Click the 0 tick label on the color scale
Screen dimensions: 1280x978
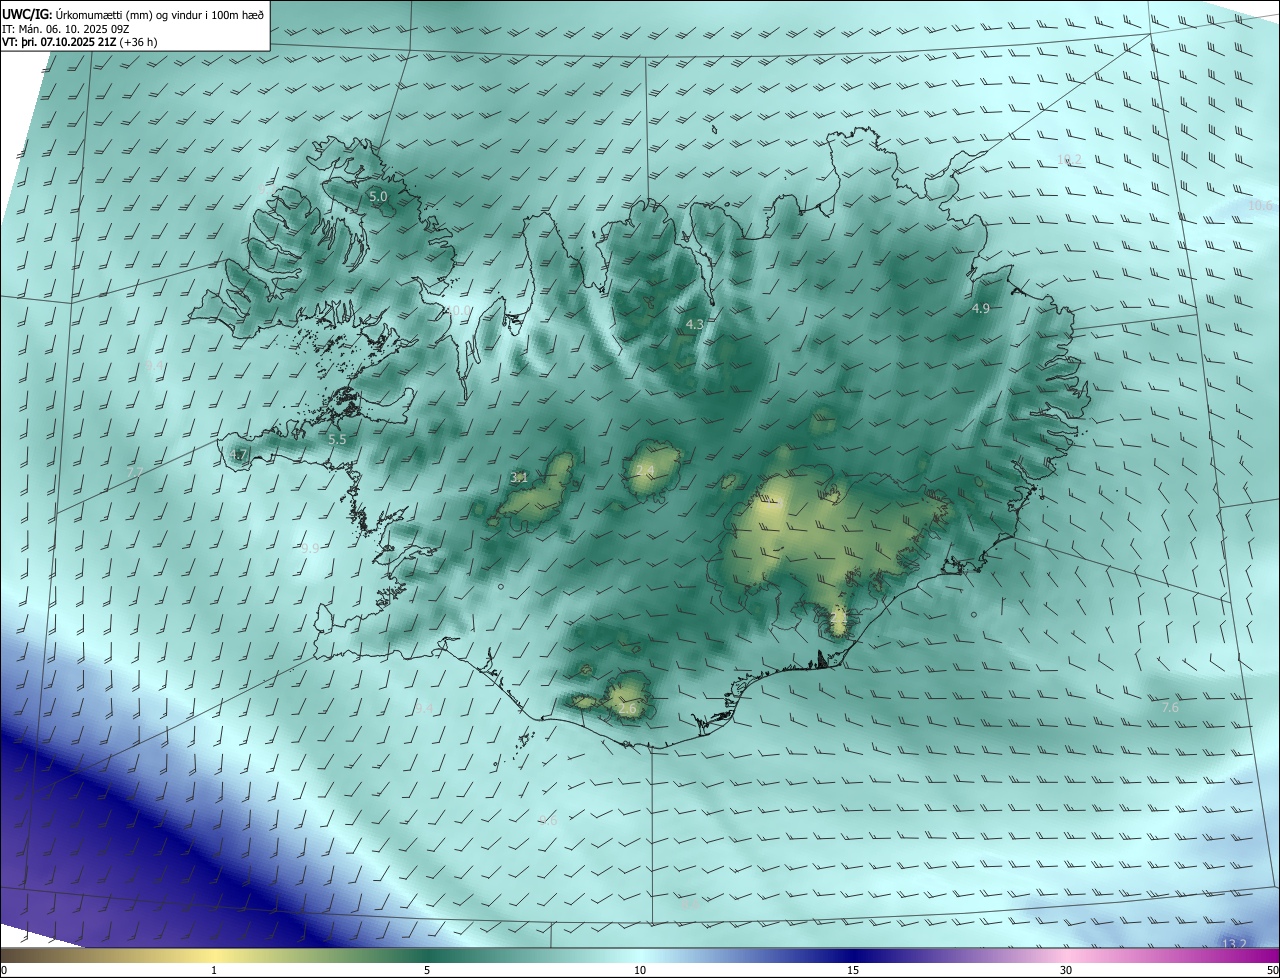tap(4, 971)
